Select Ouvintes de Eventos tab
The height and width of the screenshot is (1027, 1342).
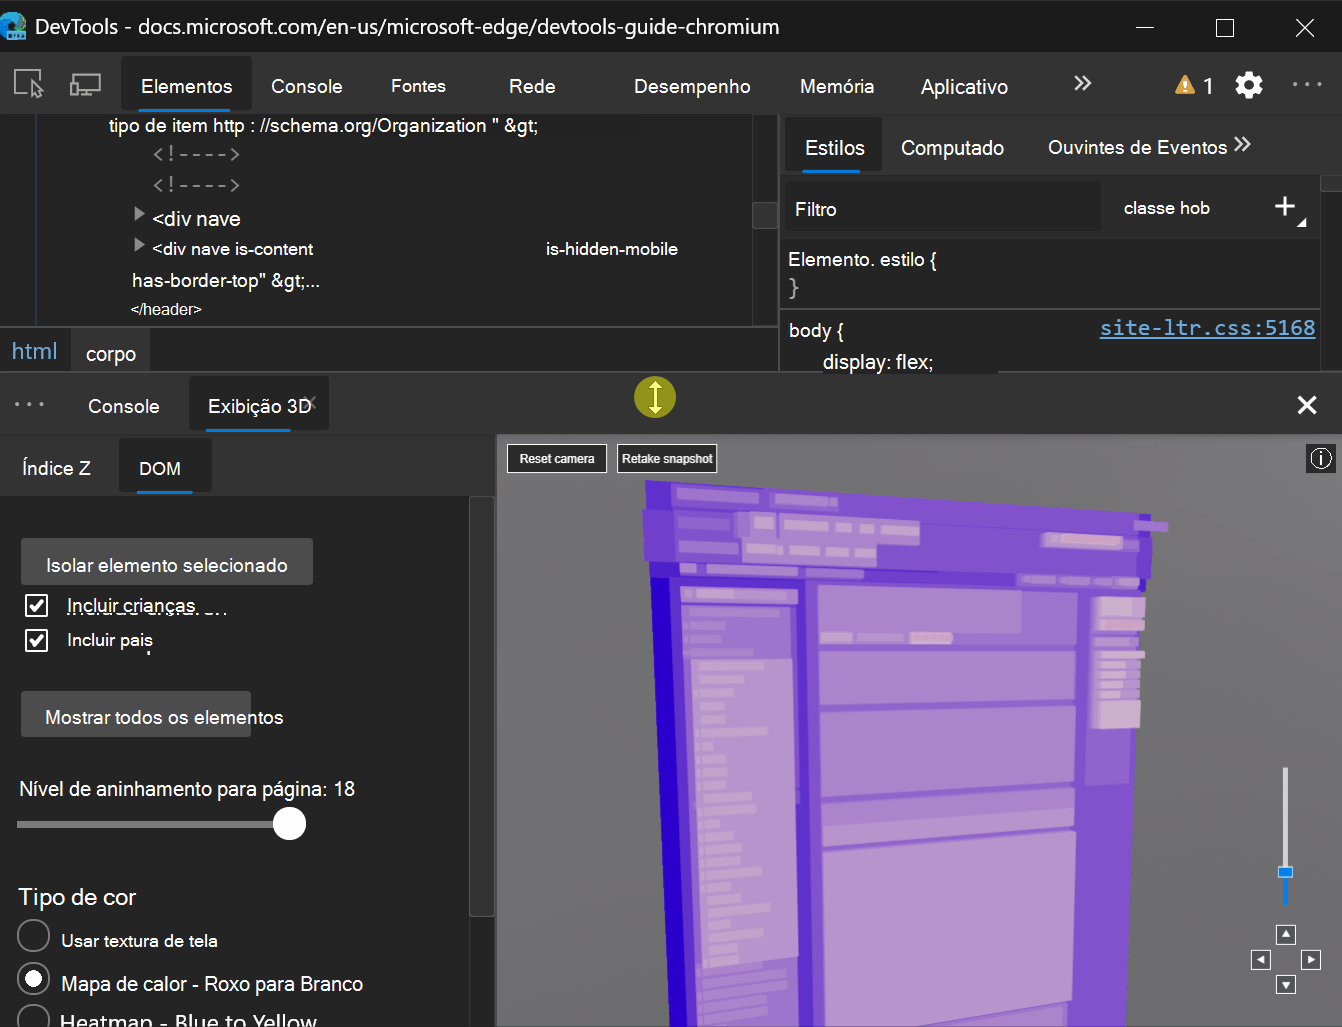[1137, 147]
